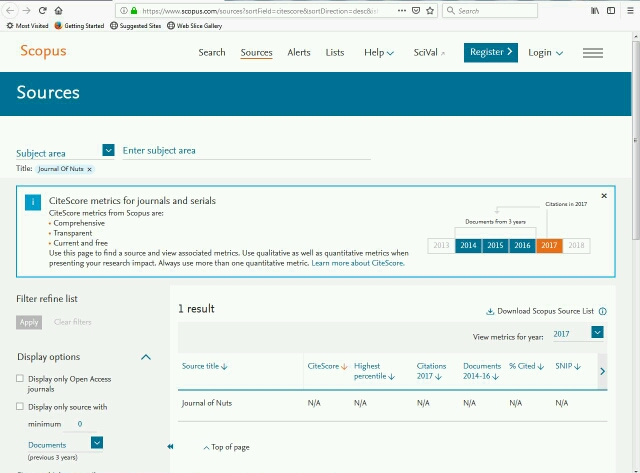Open the Sources navigation item
This screenshot has height=473, width=640.
click(256, 53)
